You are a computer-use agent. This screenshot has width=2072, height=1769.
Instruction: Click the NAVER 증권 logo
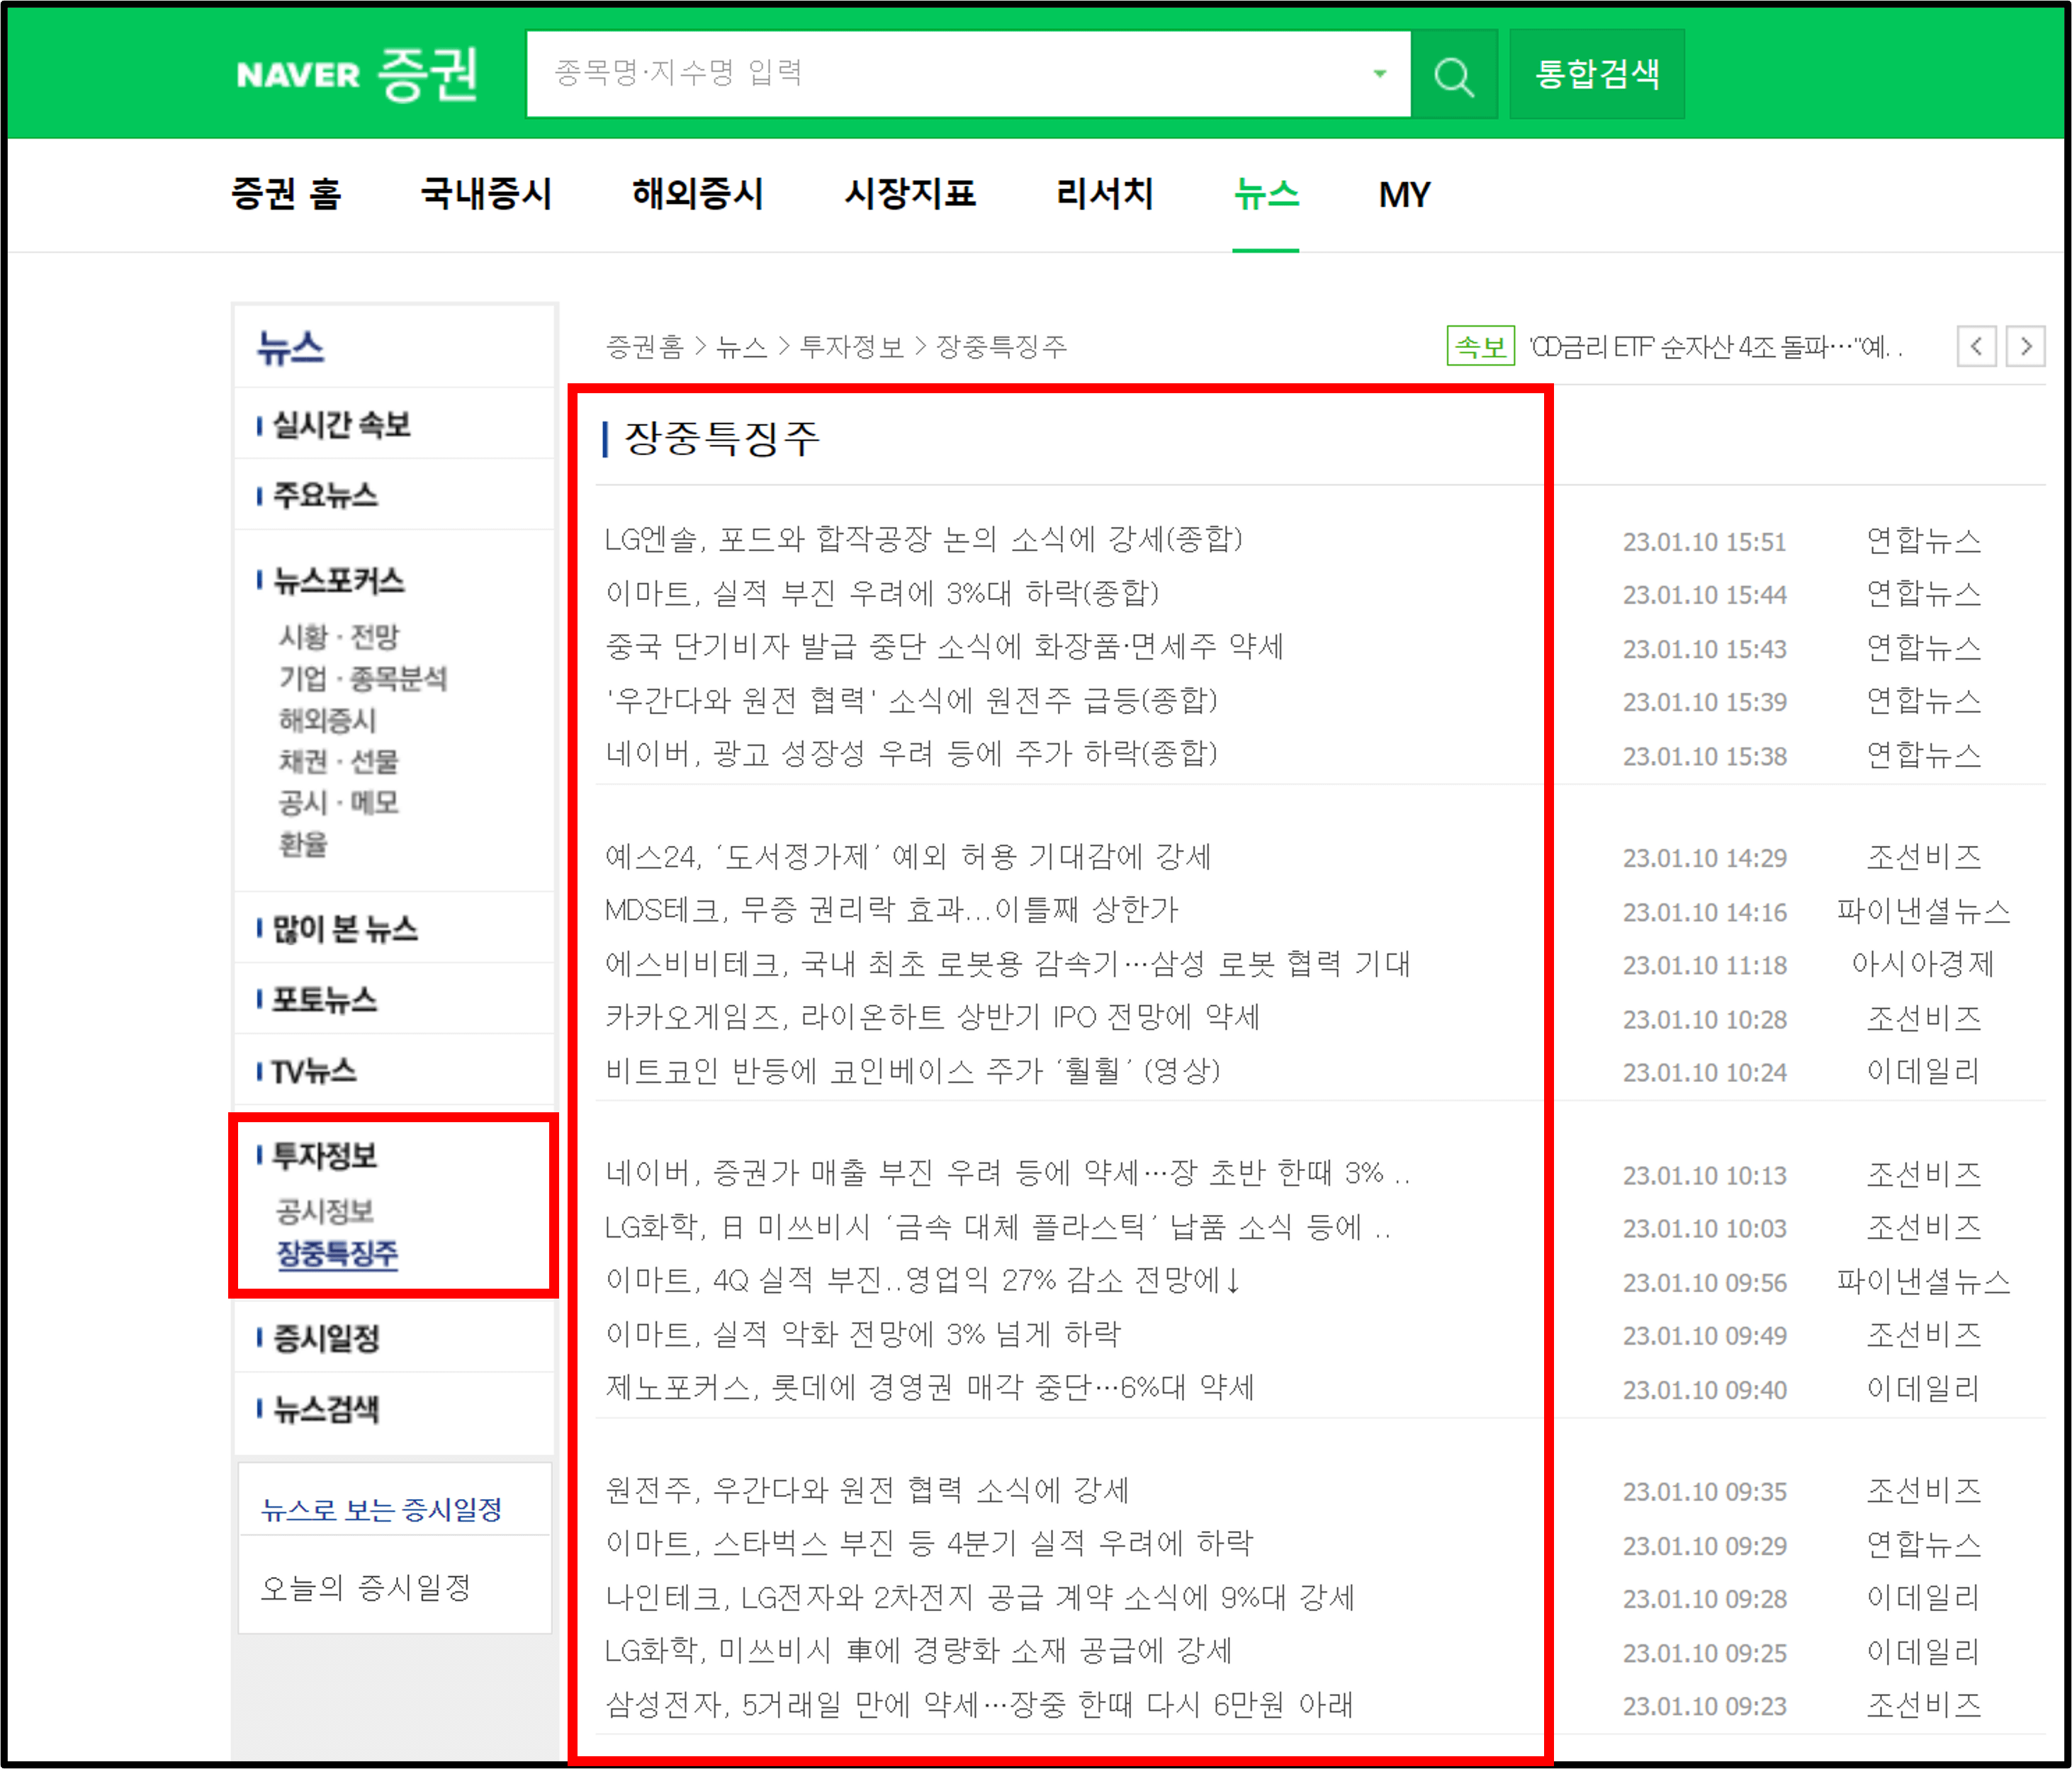(x=357, y=74)
